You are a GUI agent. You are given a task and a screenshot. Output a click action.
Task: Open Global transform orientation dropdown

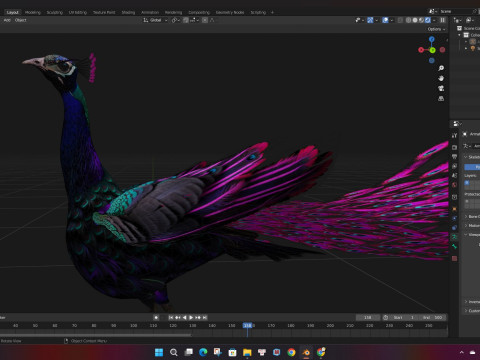click(155, 20)
